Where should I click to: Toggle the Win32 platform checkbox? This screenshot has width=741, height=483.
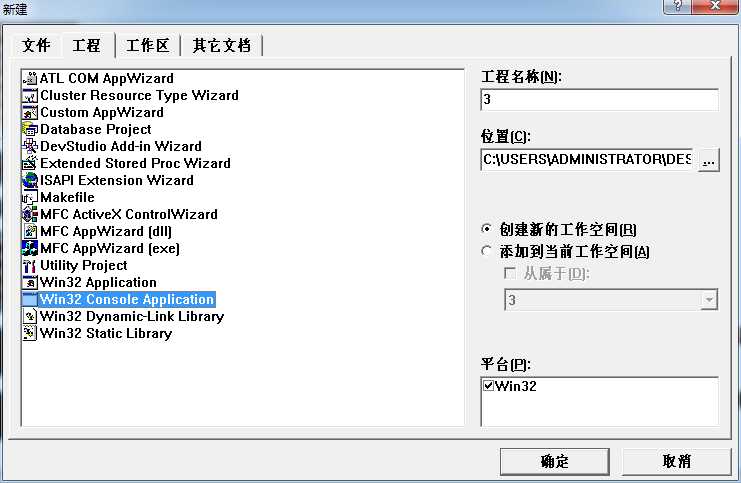tap(488, 386)
